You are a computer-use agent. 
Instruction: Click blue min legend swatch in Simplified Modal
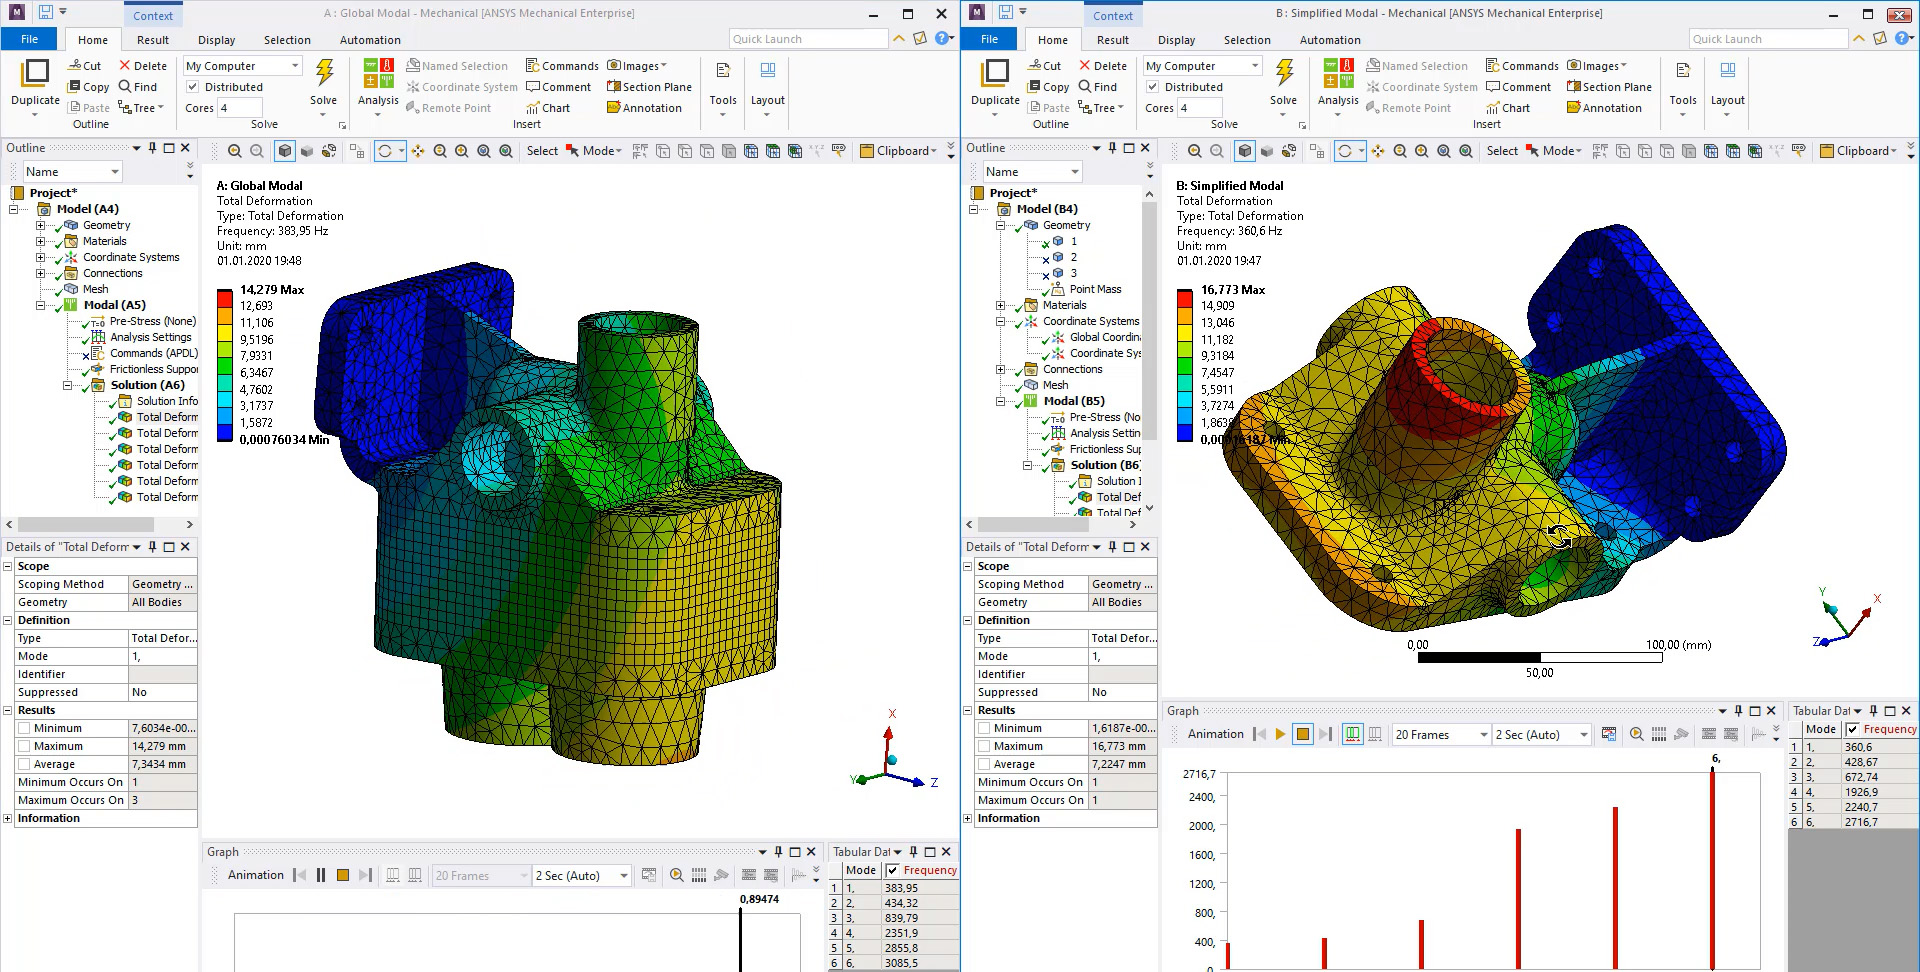coord(1185,433)
